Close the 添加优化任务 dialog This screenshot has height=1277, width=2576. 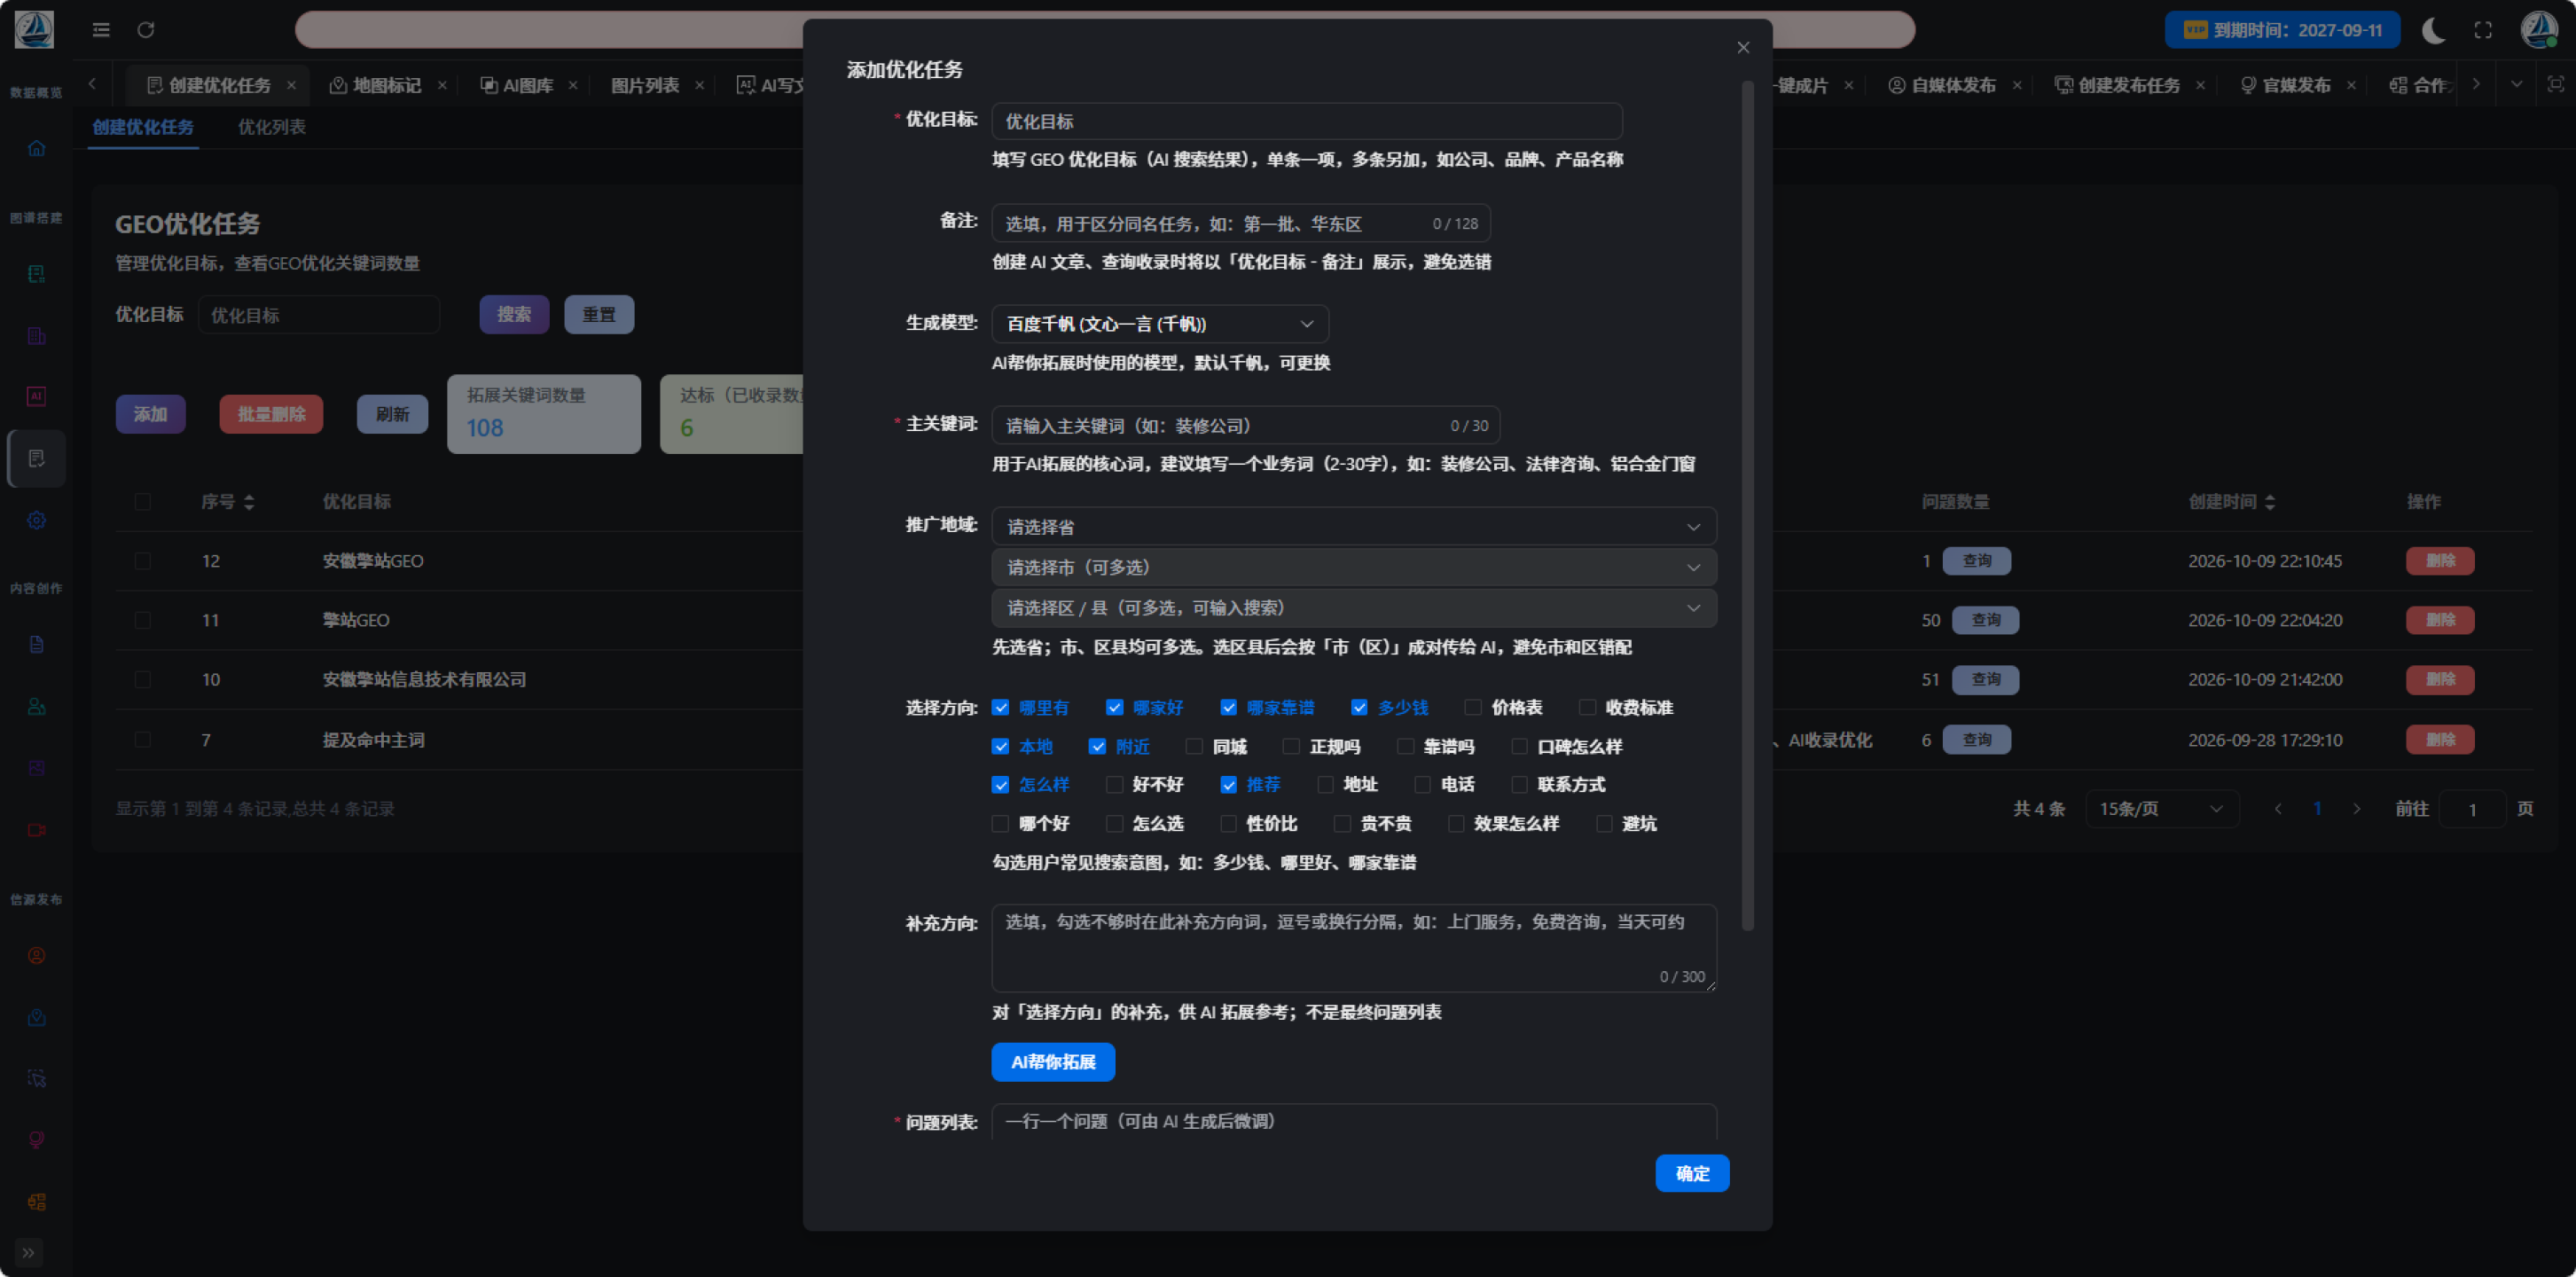pos(1743,47)
